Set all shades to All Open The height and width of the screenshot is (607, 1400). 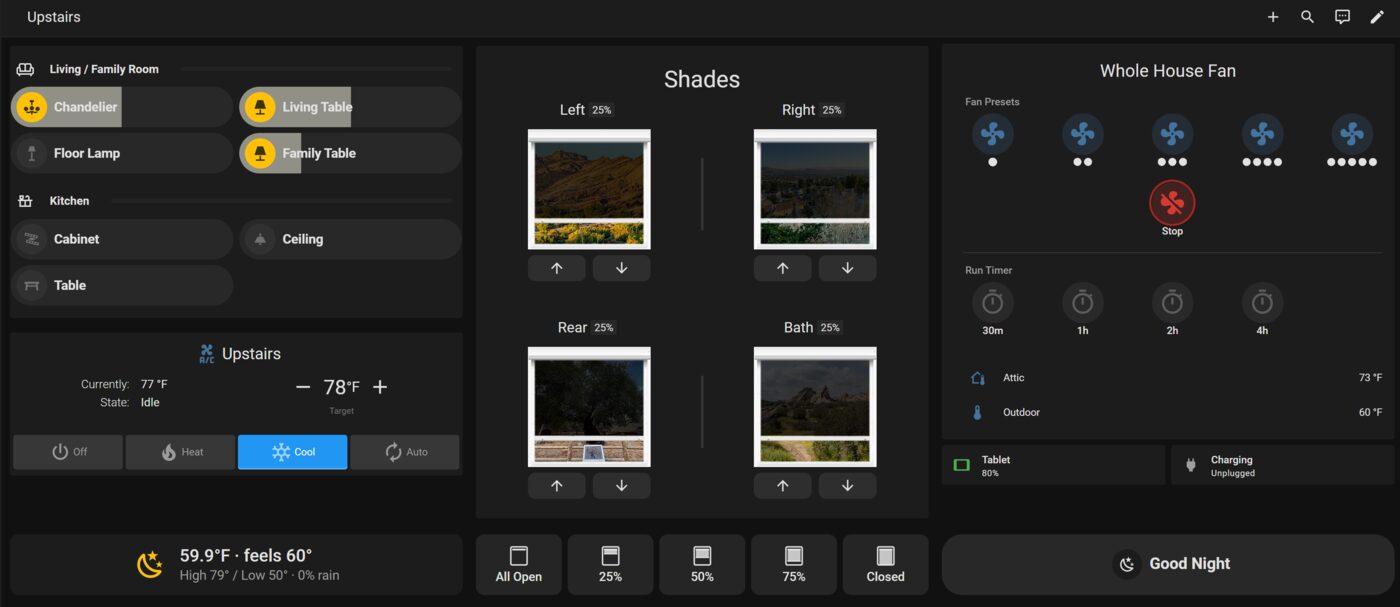(x=519, y=565)
